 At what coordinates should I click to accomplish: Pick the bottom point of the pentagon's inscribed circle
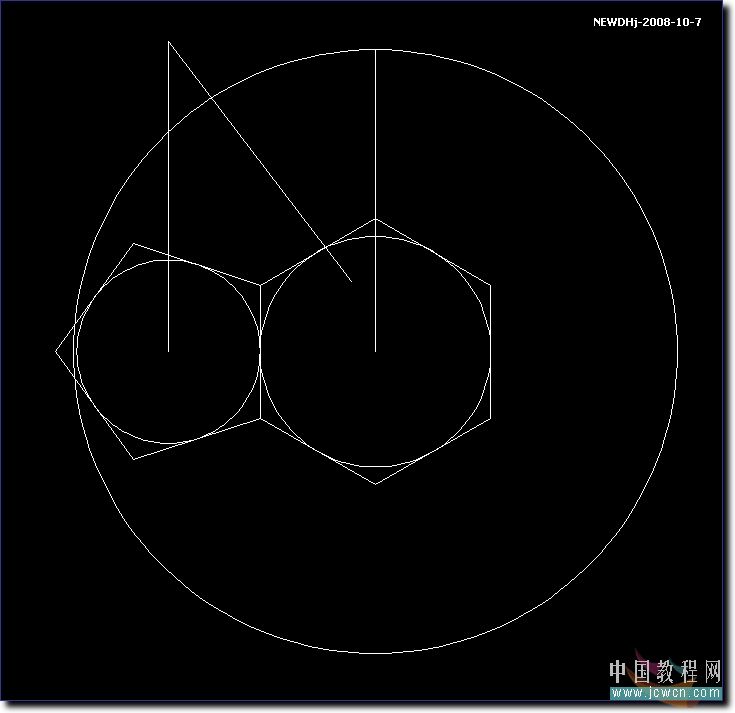[x=168, y=444]
